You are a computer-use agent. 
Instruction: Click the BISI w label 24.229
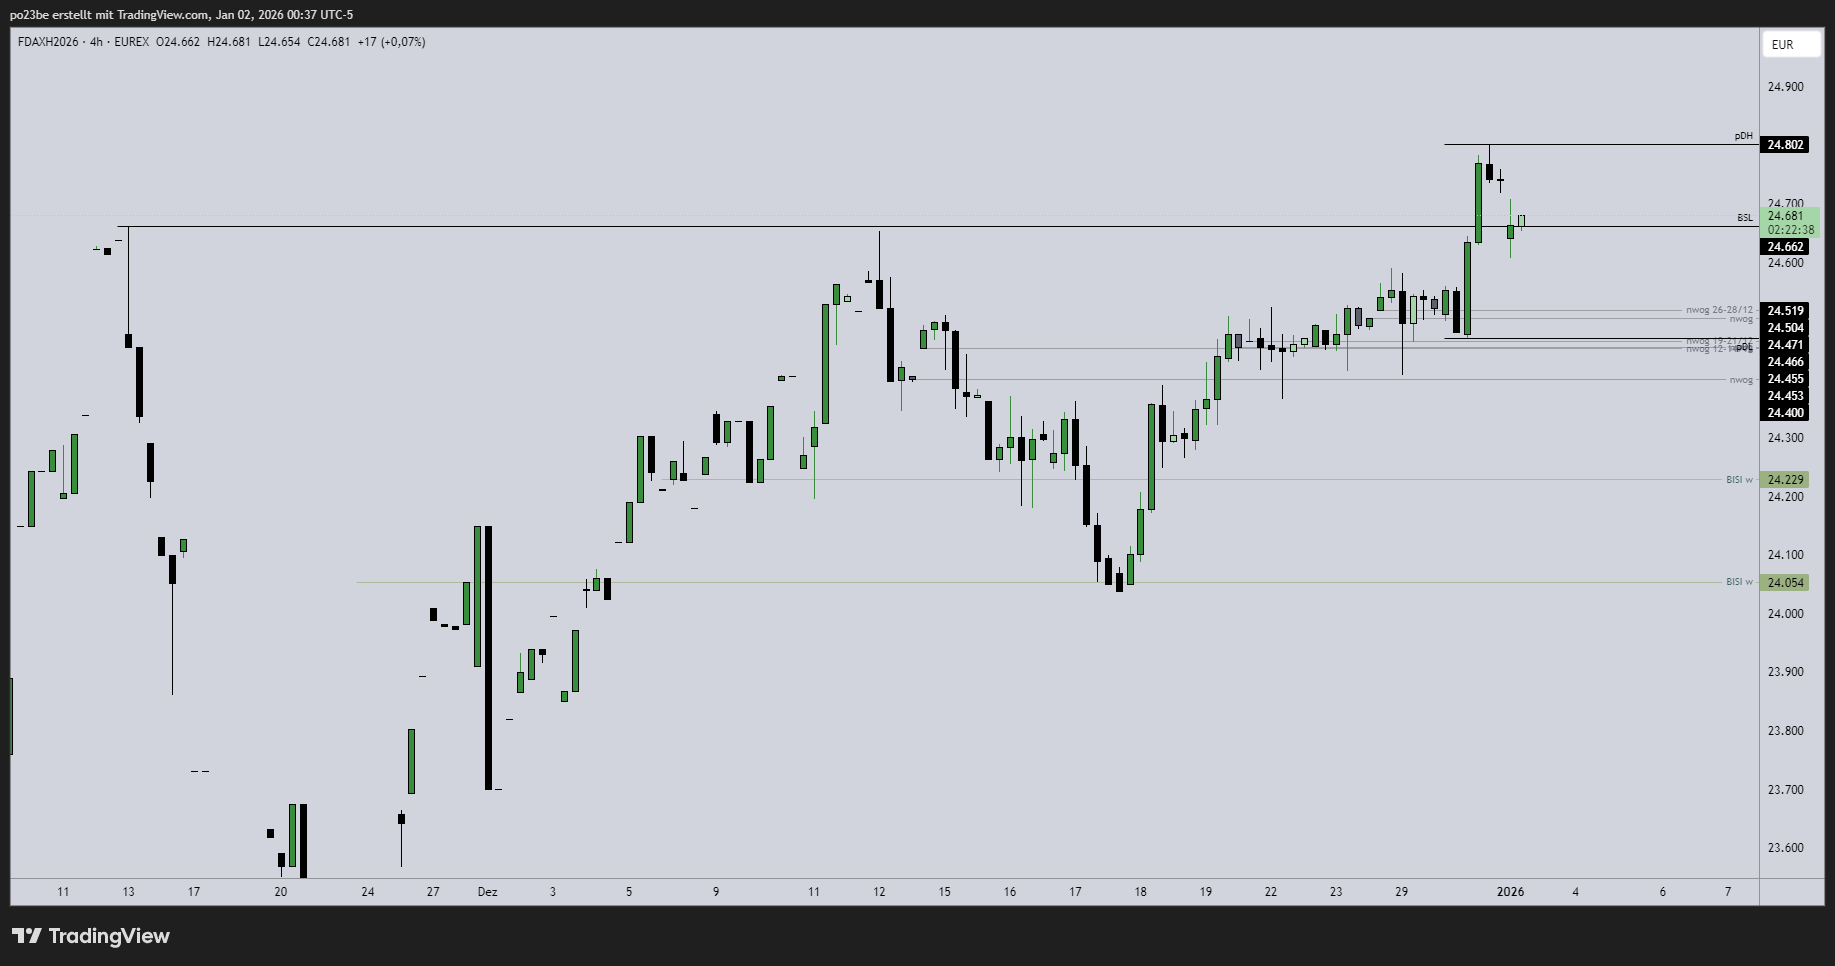1785,480
